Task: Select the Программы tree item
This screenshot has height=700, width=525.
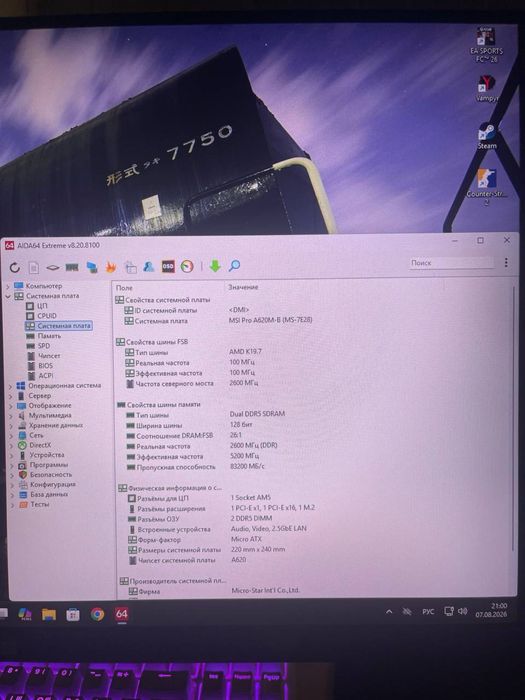Action: click(x=43, y=465)
